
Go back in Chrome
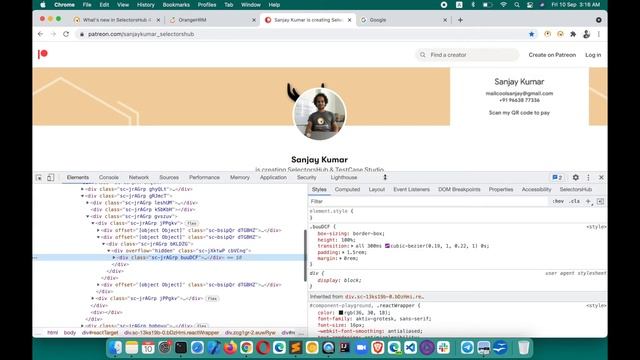[x=40, y=34]
